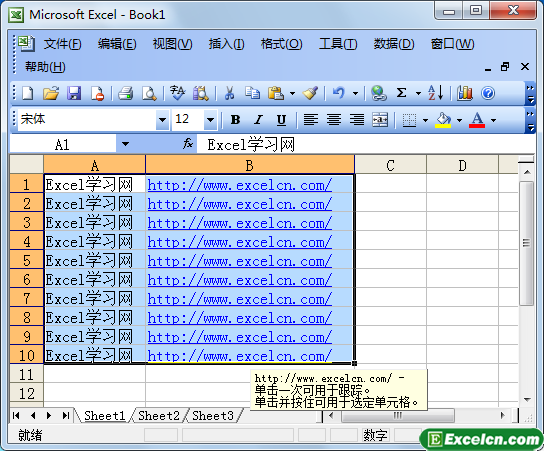This screenshot has width=544, height=451.
Task: Select the Format Painter brush
Action: click(x=310, y=93)
